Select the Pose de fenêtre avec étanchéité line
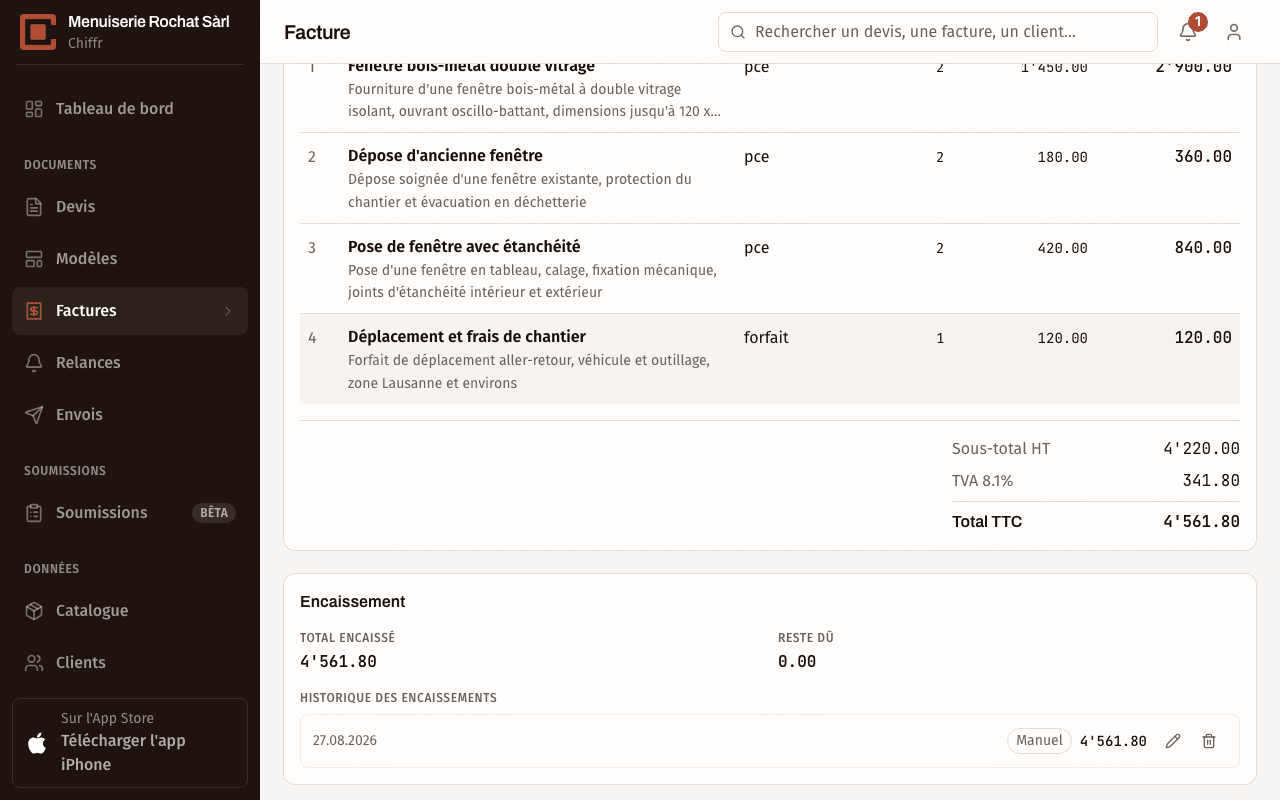This screenshot has width=1280, height=800. (x=770, y=269)
